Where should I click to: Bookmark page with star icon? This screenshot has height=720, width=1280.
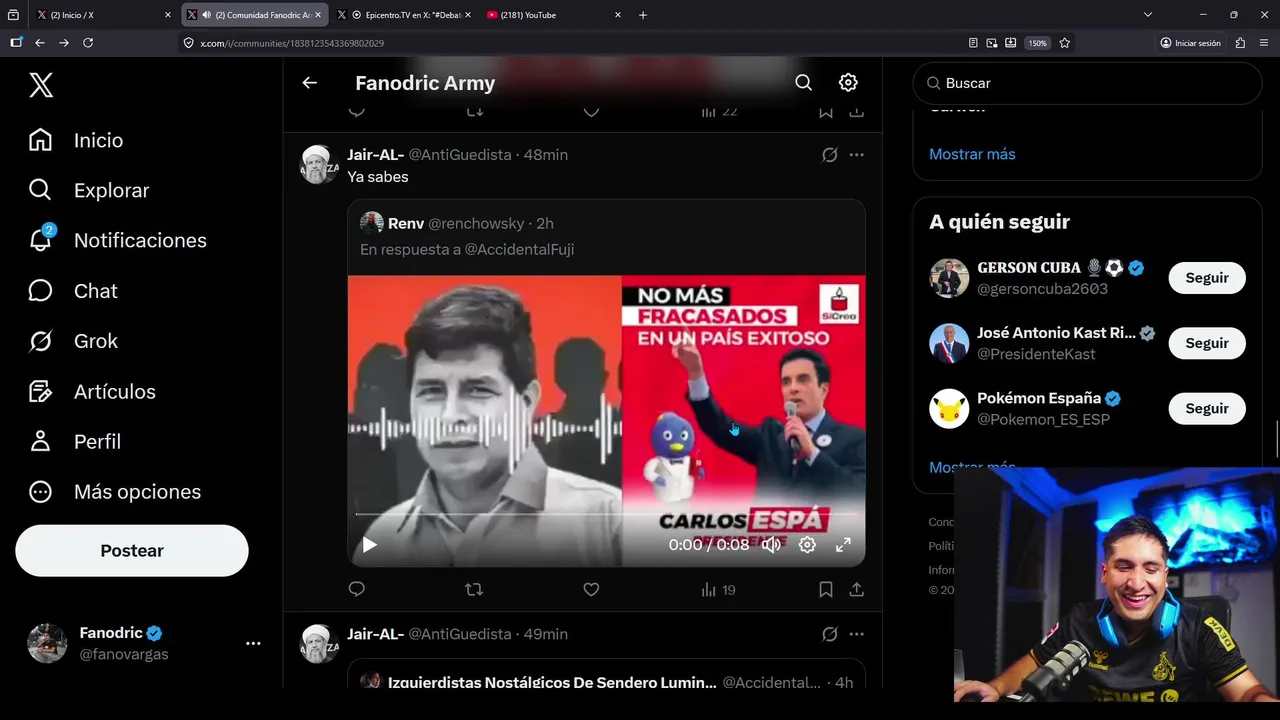(x=1065, y=43)
